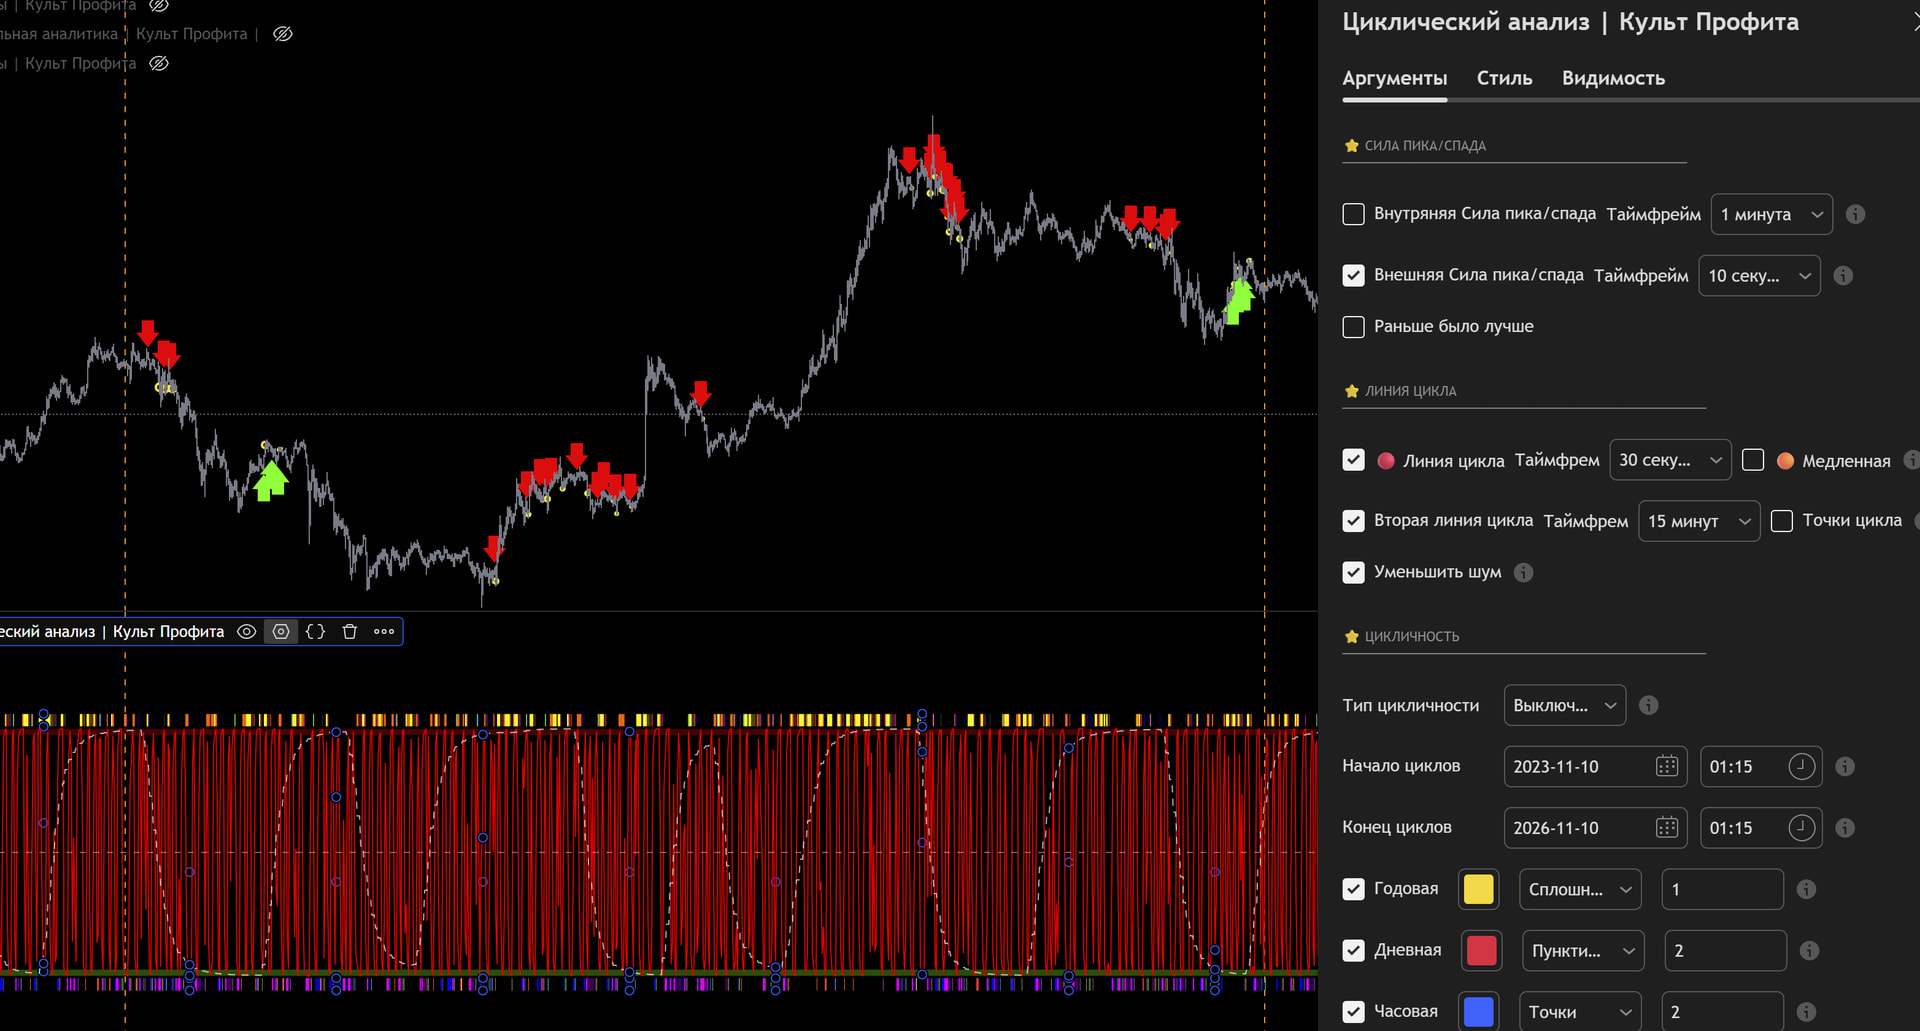The width and height of the screenshot is (1920, 1031).
Task: Open the Дневная line style Пункти... selector
Action: tap(1582, 950)
